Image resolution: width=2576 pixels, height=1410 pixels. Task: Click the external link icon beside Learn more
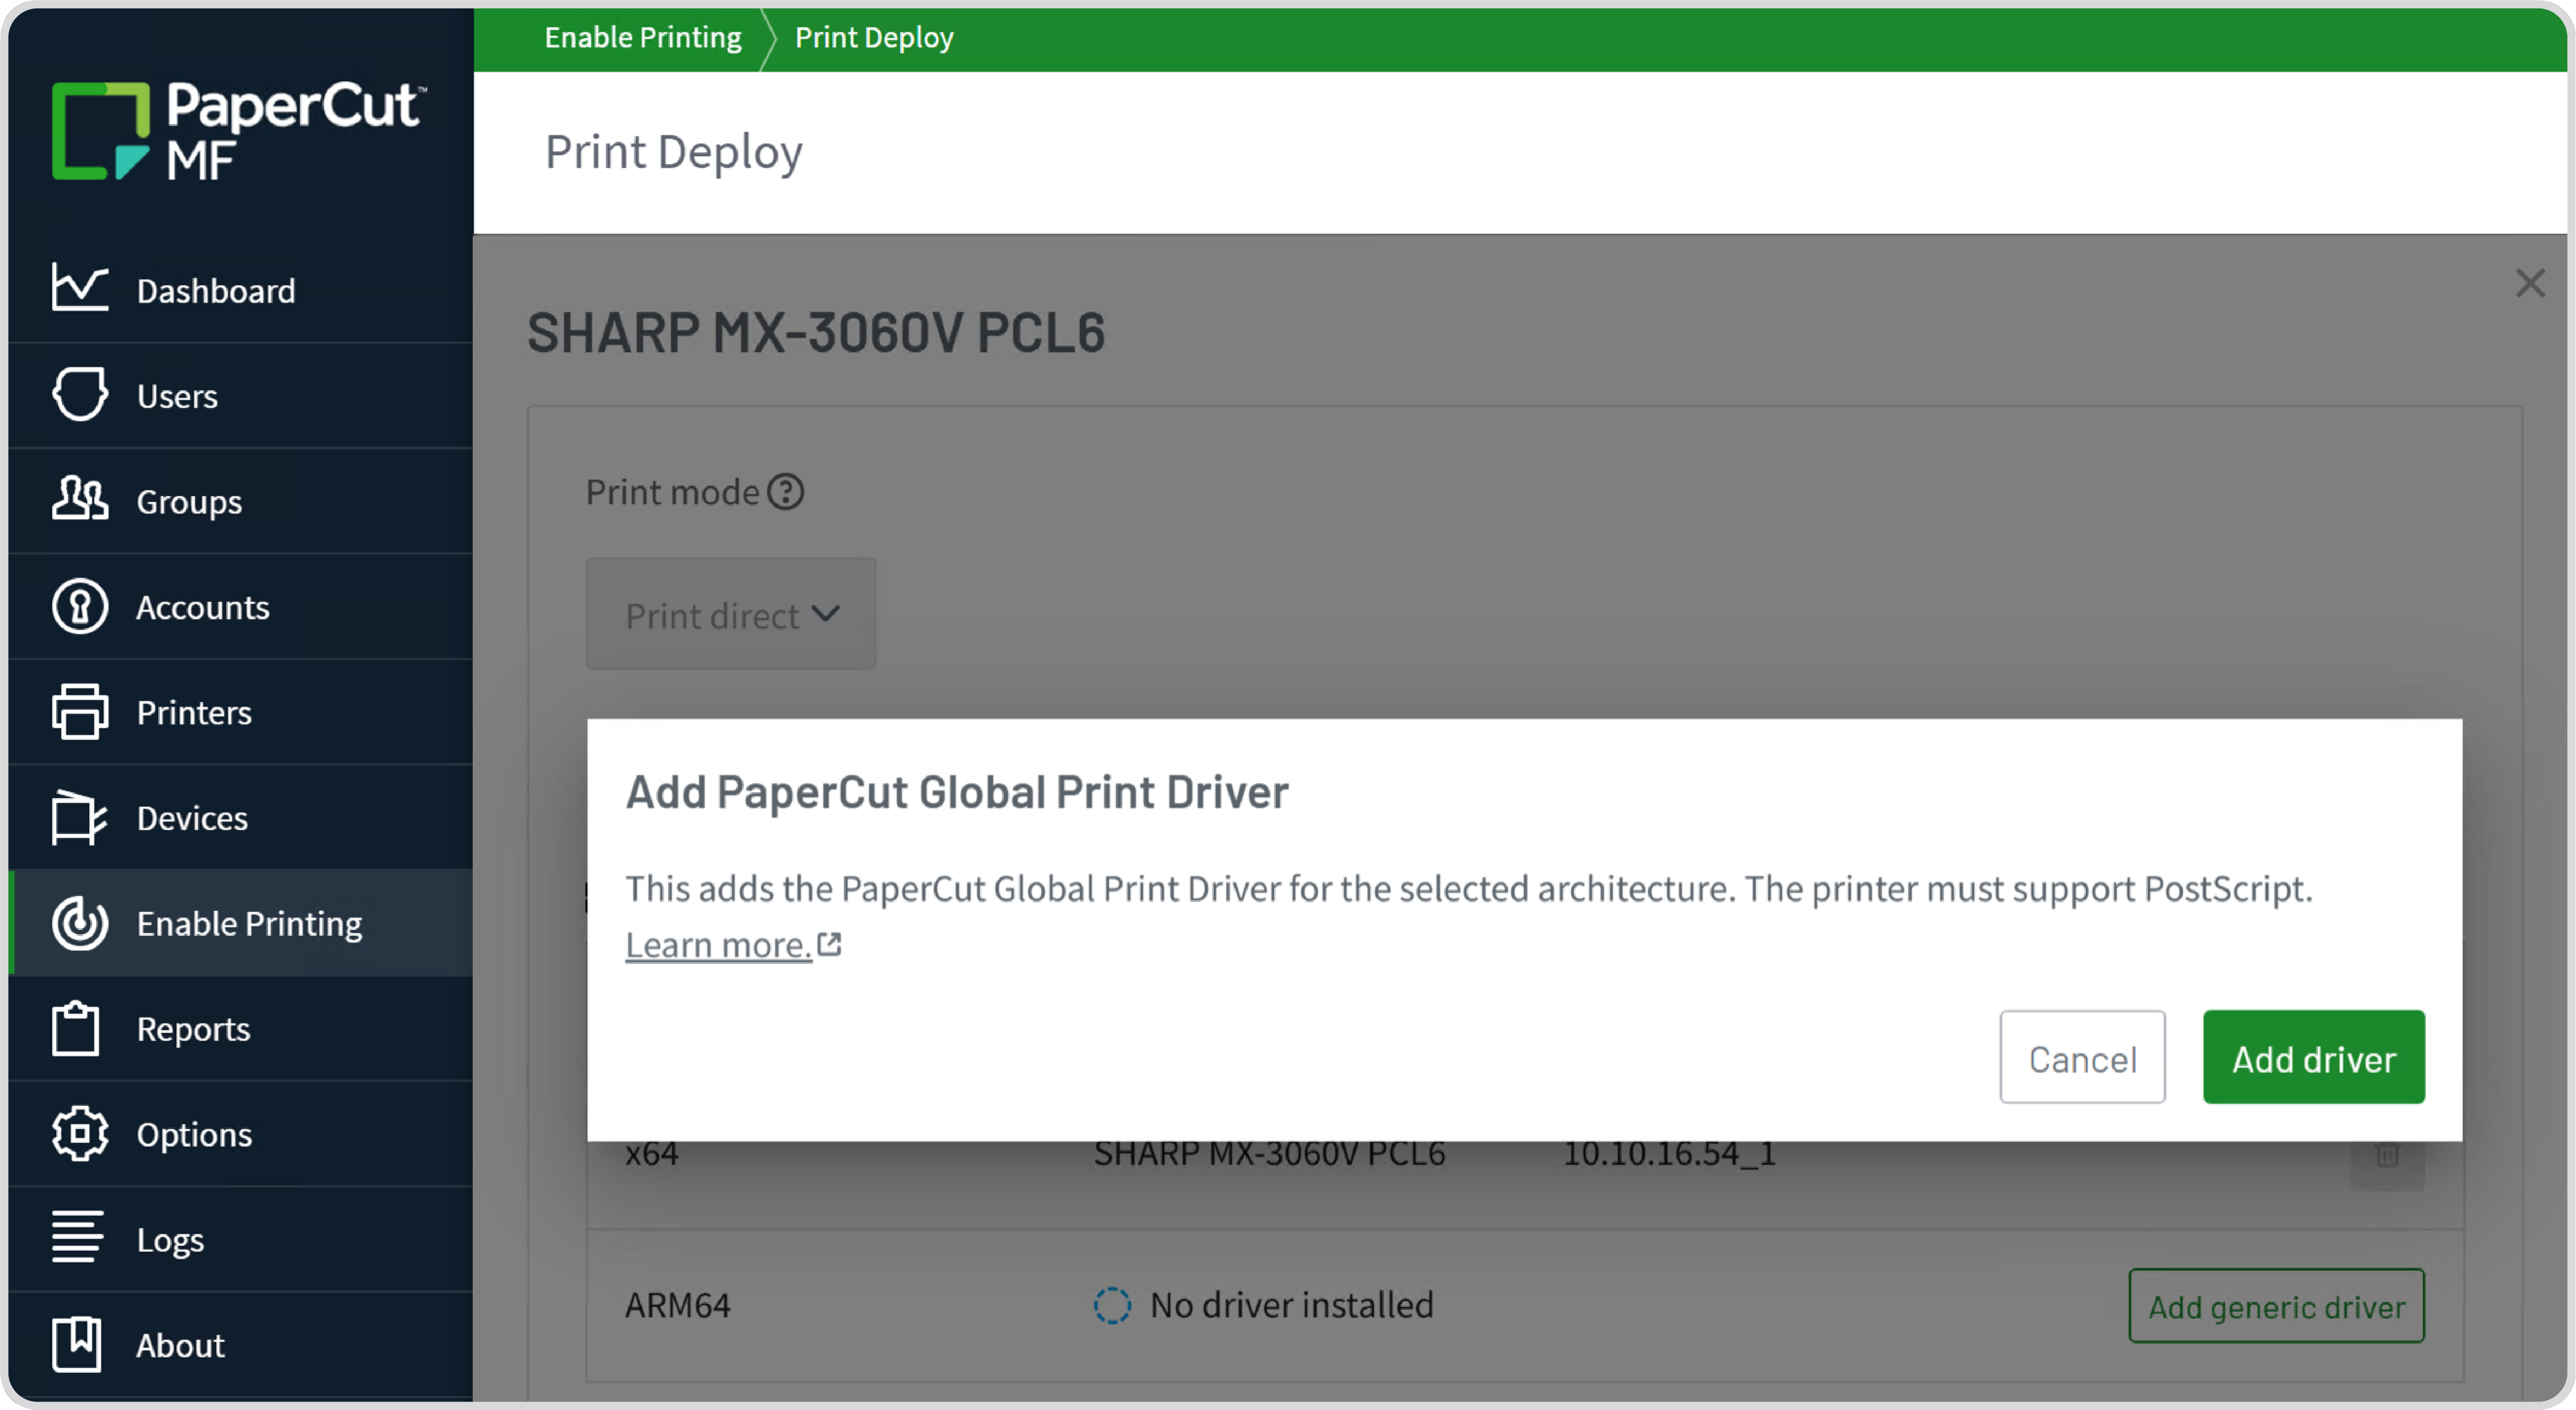point(829,943)
